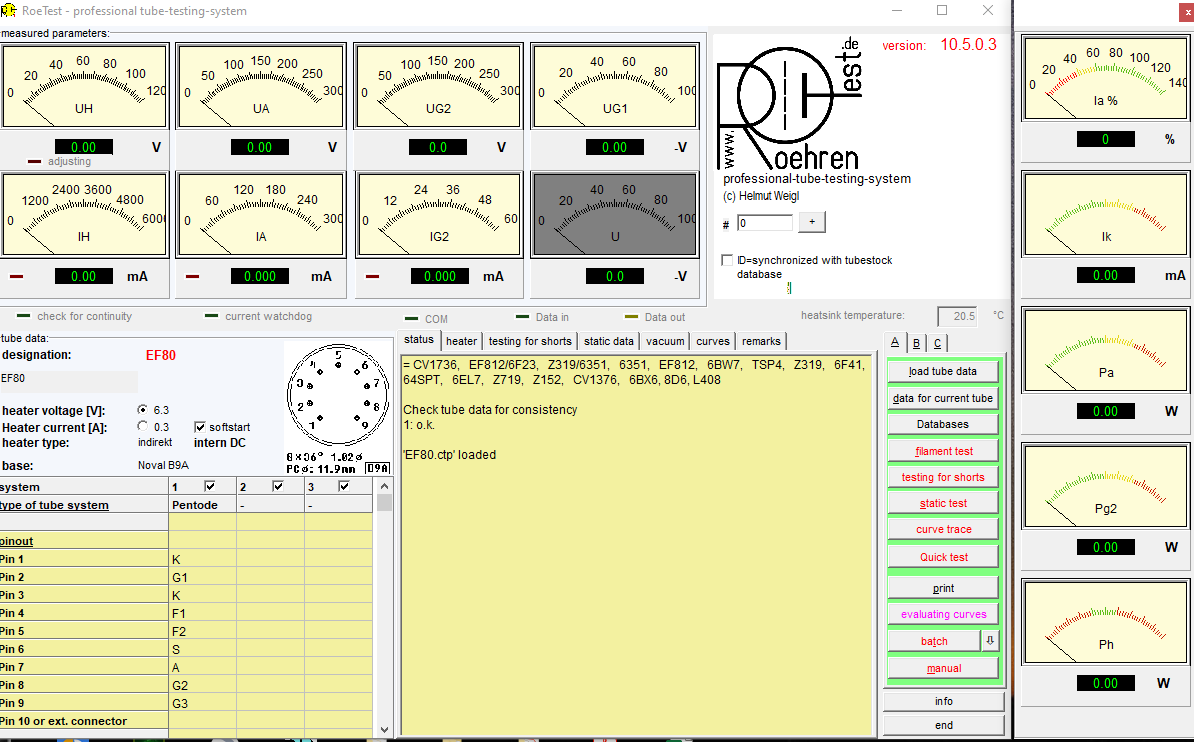Click the UG1 analog gauge
This screenshot has width=1194, height=742.
tap(615, 85)
